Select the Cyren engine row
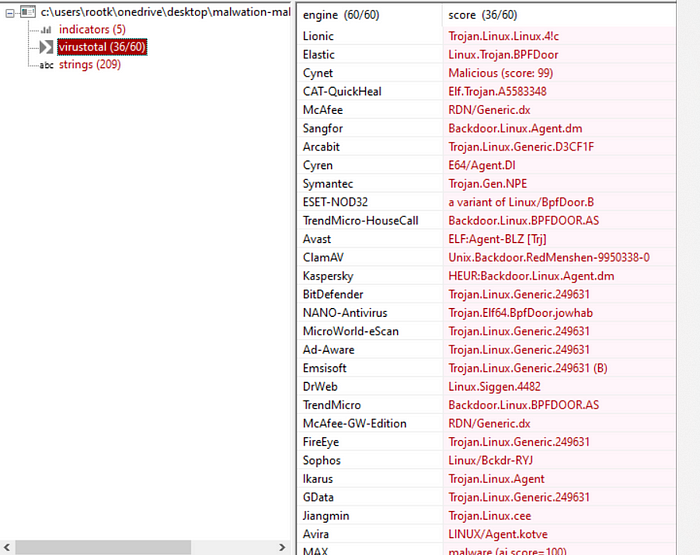Screen dimensions: 700x555 pyautogui.click(x=486, y=165)
